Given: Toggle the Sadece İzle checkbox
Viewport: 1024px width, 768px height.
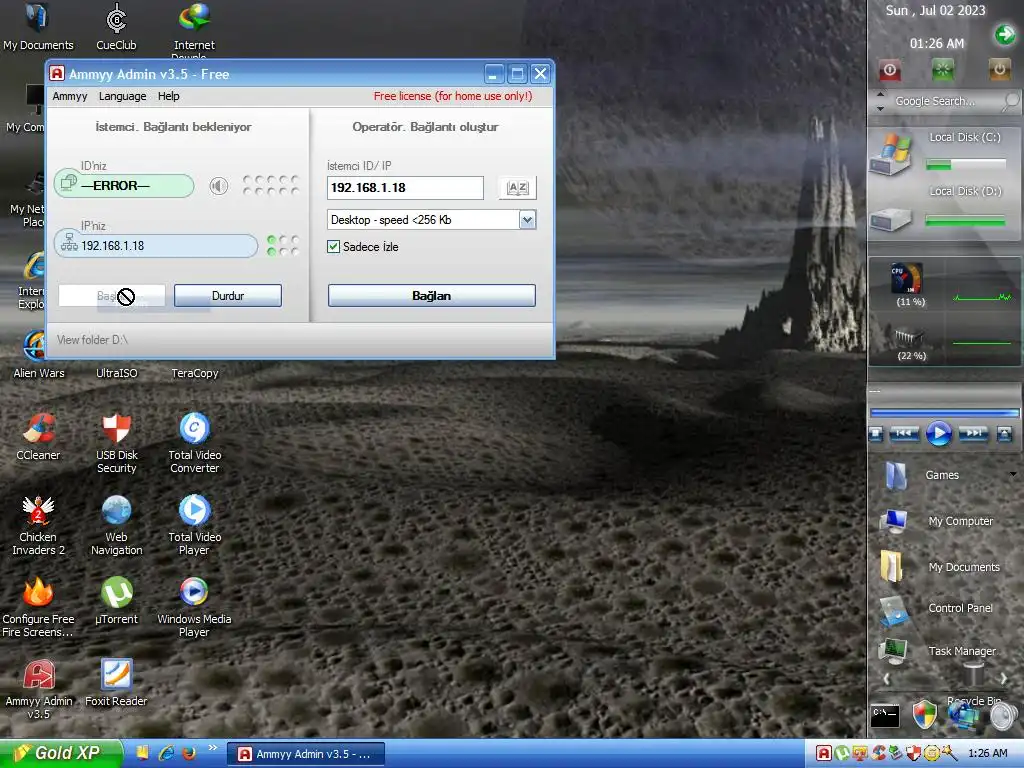Looking at the screenshot, I should (333, 246).
